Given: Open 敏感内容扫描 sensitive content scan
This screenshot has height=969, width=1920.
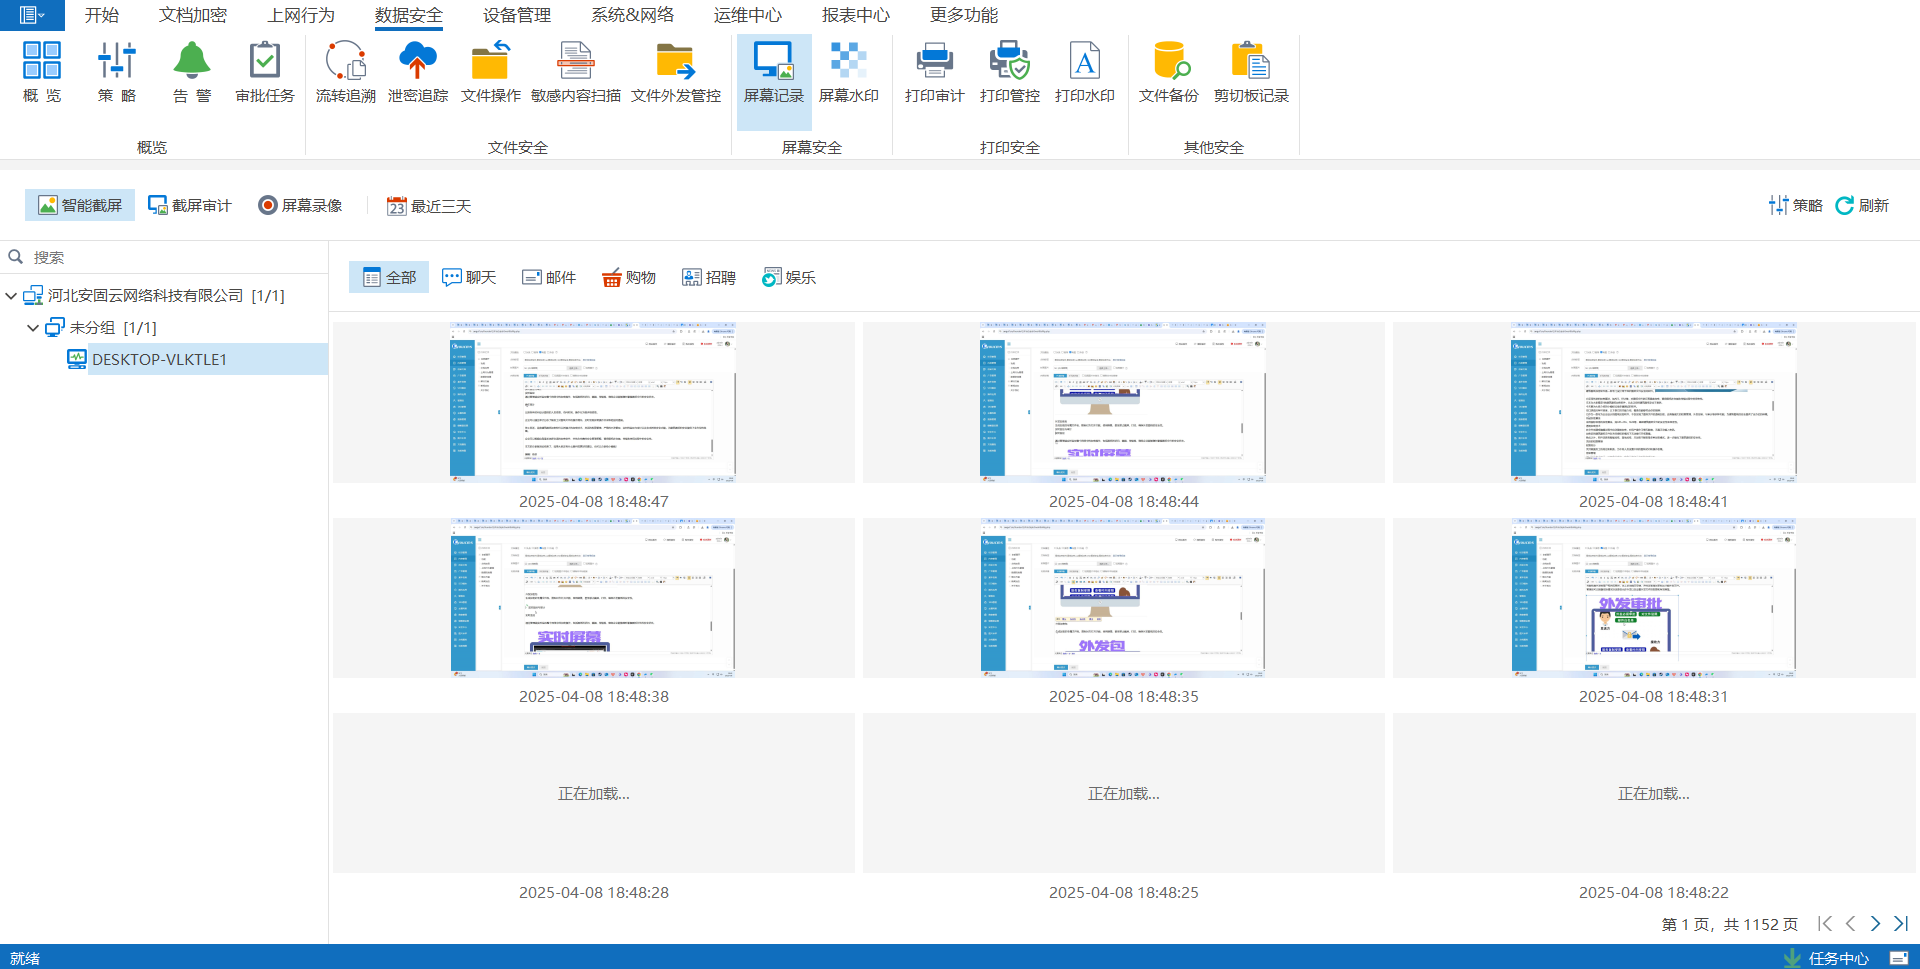Looking at the screenshot, I should [575, 72].
